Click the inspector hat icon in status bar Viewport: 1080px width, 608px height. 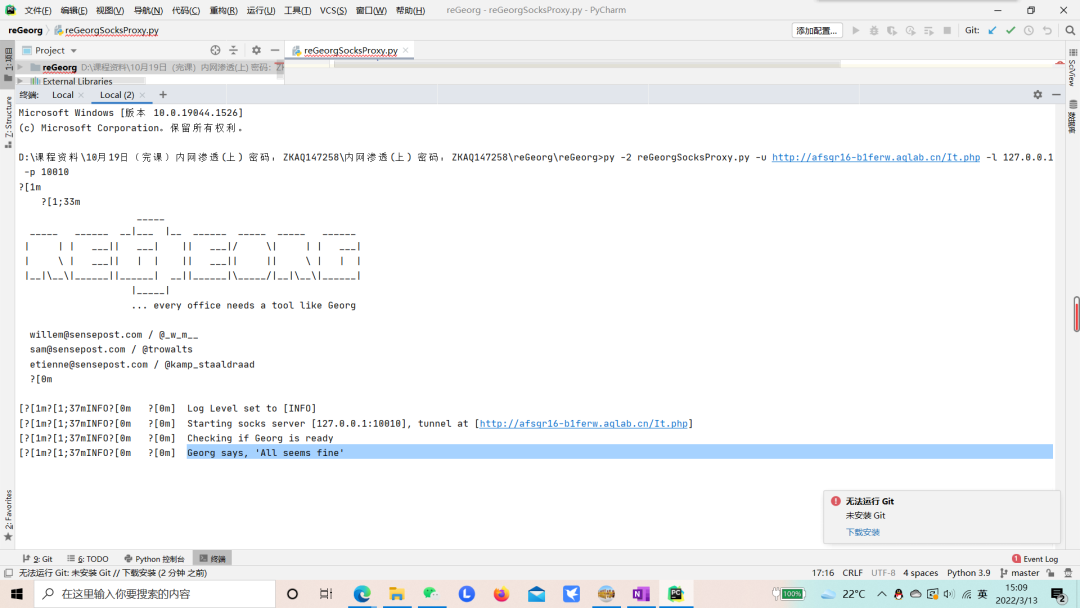click(x=1068, y=573)
